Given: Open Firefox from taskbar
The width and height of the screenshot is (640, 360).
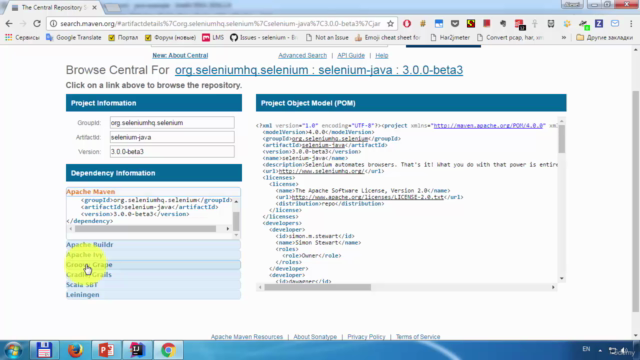Looking at the screenshot, I should (x=75, y=350).
